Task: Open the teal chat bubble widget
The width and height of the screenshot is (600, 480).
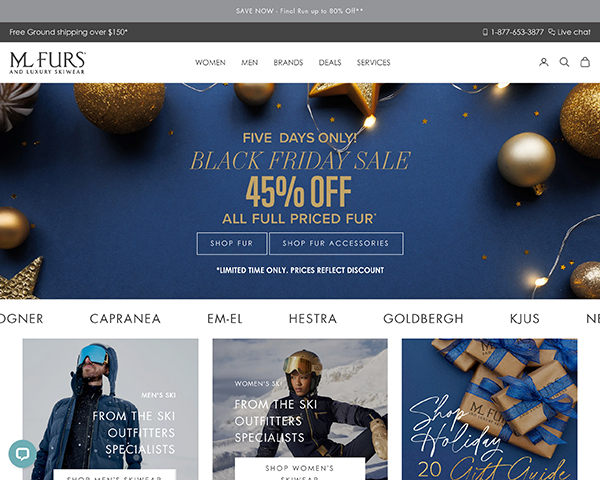Action: pyautogui.click(x=22, y=454)
